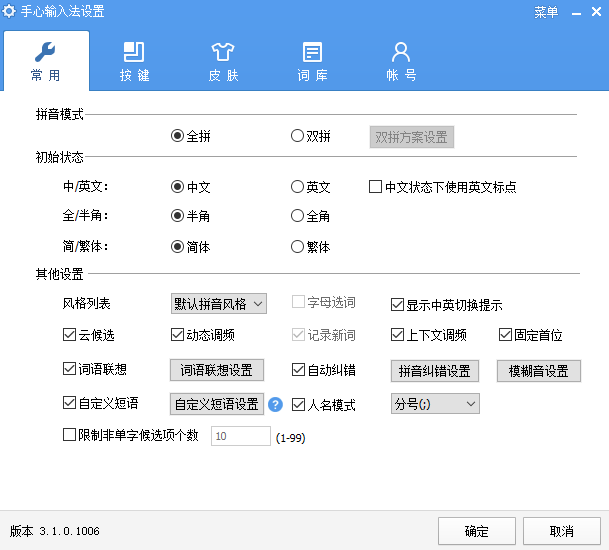Image resolution: width=609 pixels, height=550 pixels.
Task: Click the blue help question mark icon
Action: (x=276, y=405)
